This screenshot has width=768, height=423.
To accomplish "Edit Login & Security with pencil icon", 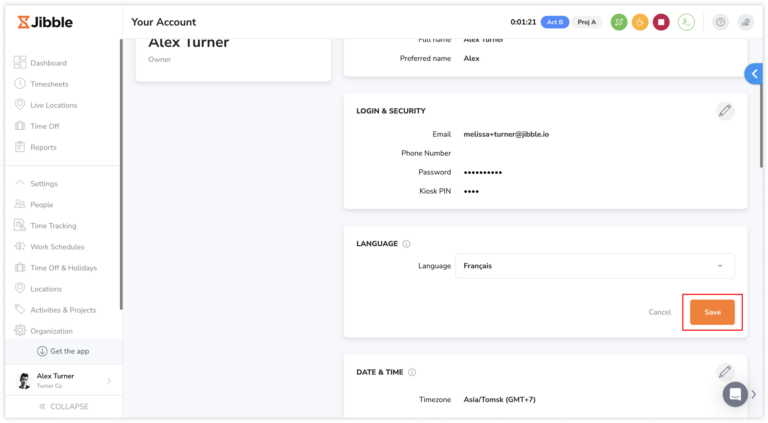I will tap(725, 111).
